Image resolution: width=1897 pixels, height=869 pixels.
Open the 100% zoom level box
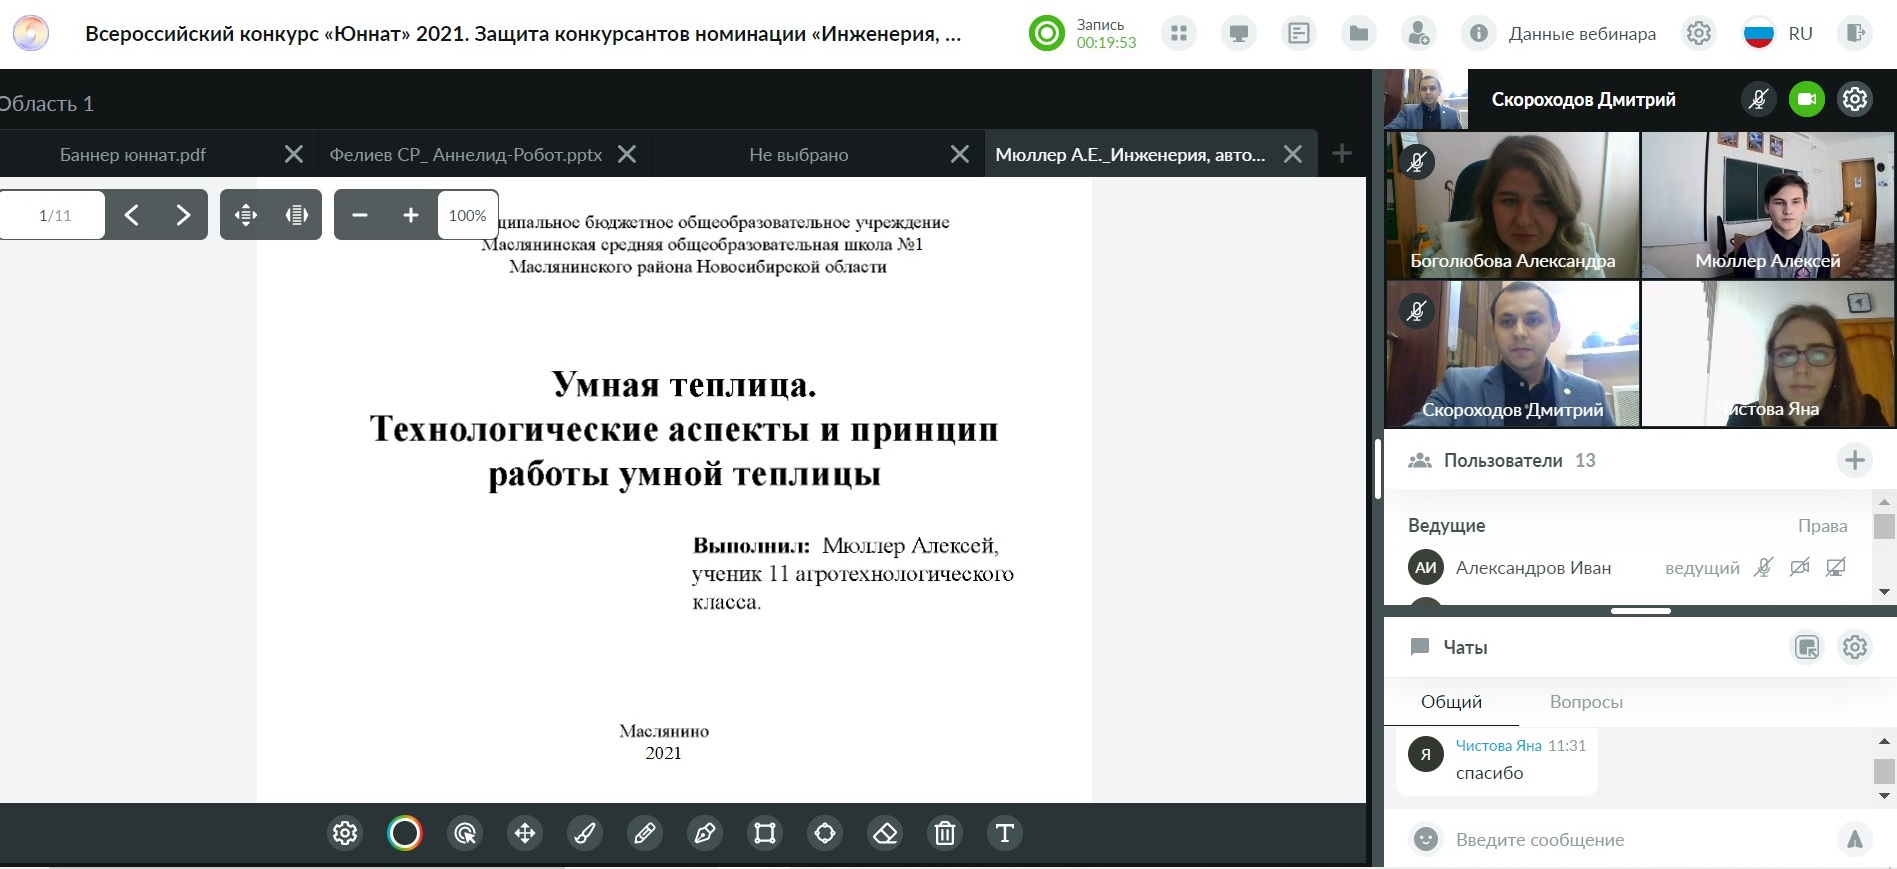[468, 215]
